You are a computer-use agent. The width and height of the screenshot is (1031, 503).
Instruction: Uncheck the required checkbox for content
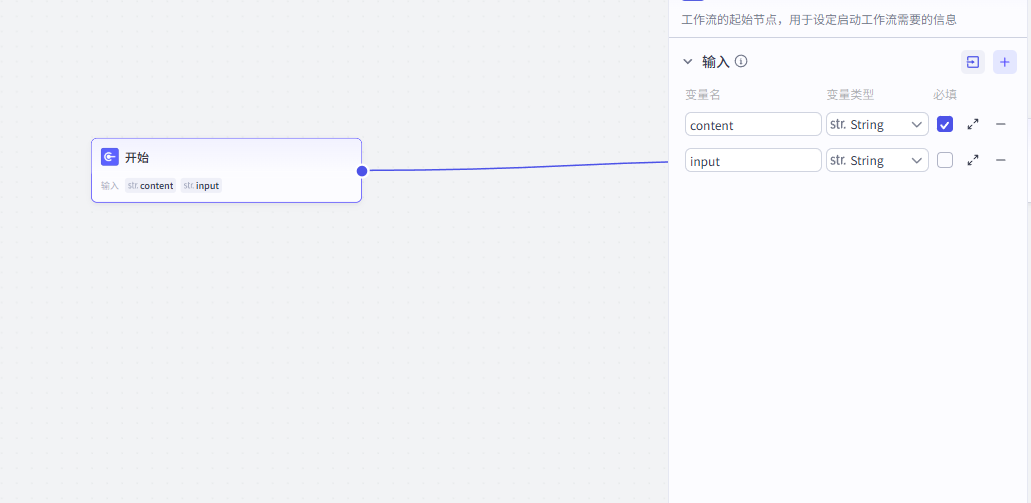(x=945, y=125)
